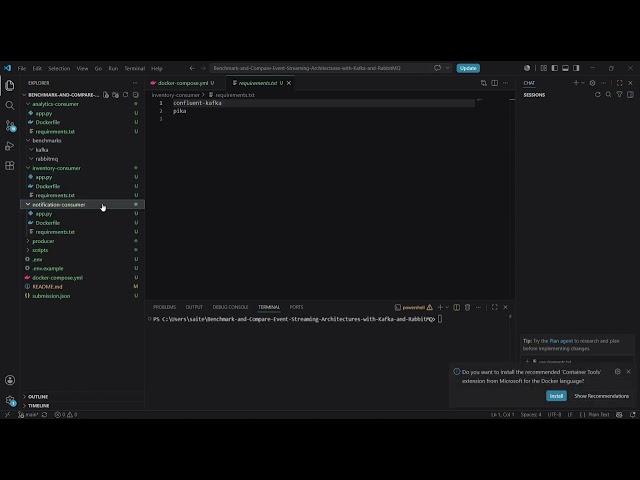Go back using the navigation arrow
This screenshot has height=480, width=640.
(x=192, y=68)
